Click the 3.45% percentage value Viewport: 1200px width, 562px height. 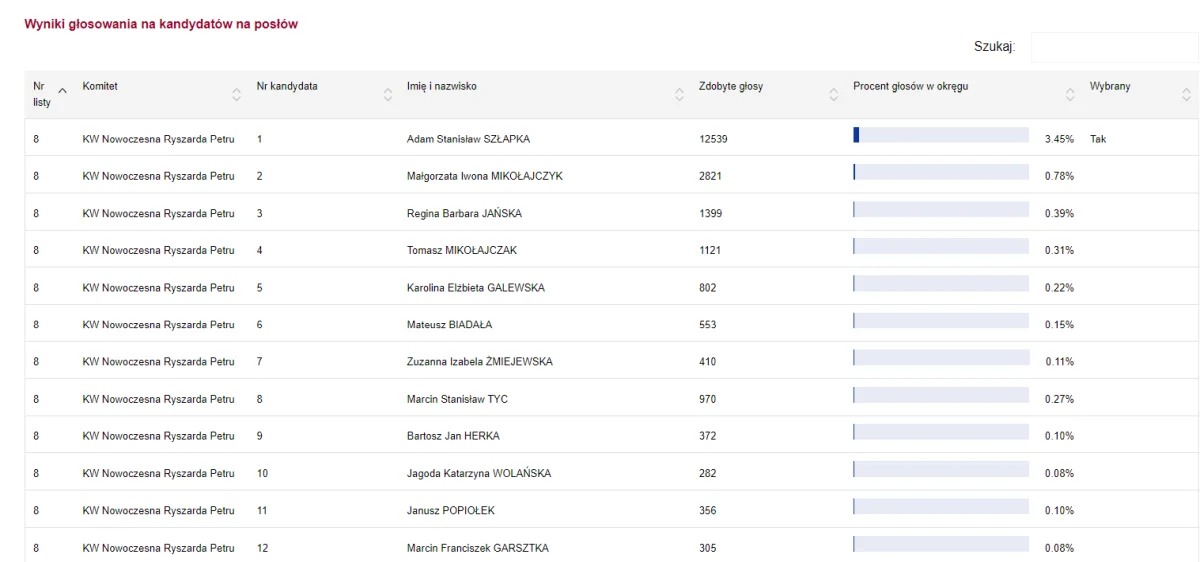point(1059,139)
